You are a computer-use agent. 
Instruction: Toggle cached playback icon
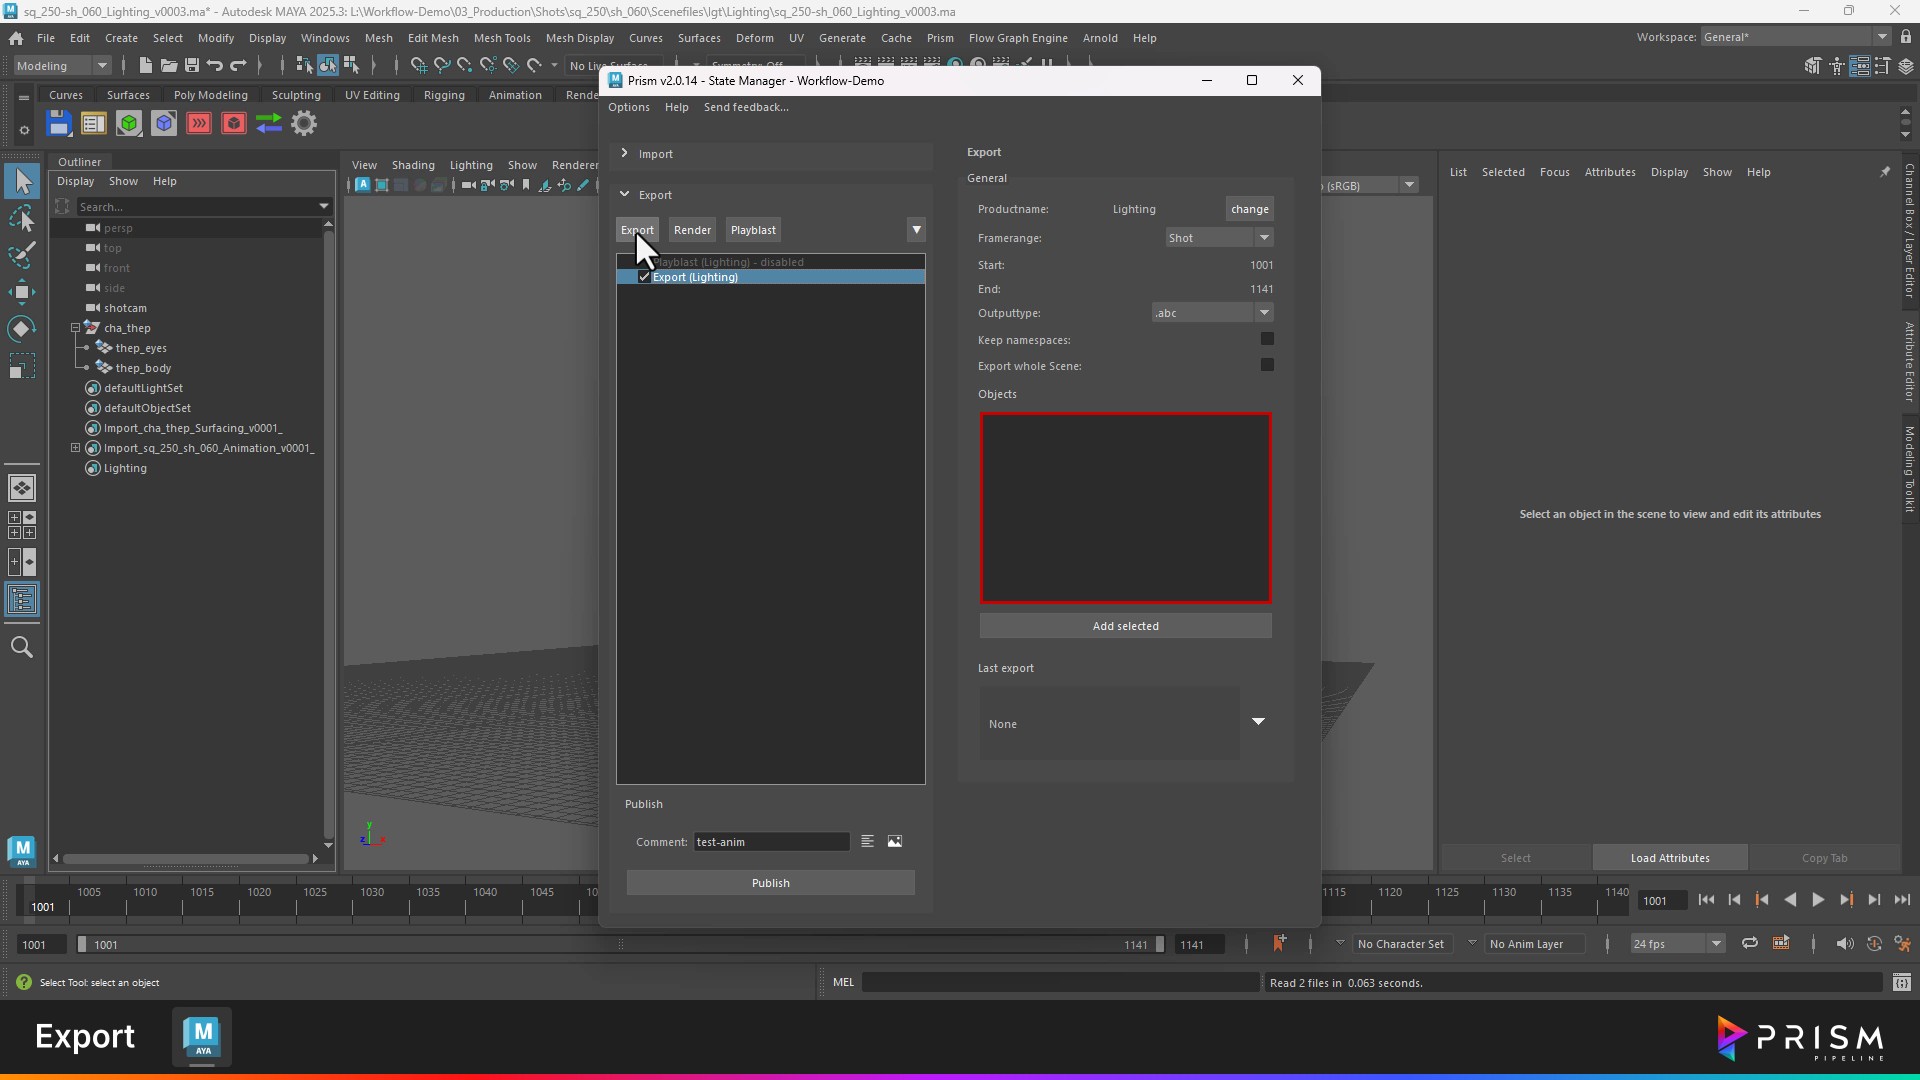(x=1781, y=944)
